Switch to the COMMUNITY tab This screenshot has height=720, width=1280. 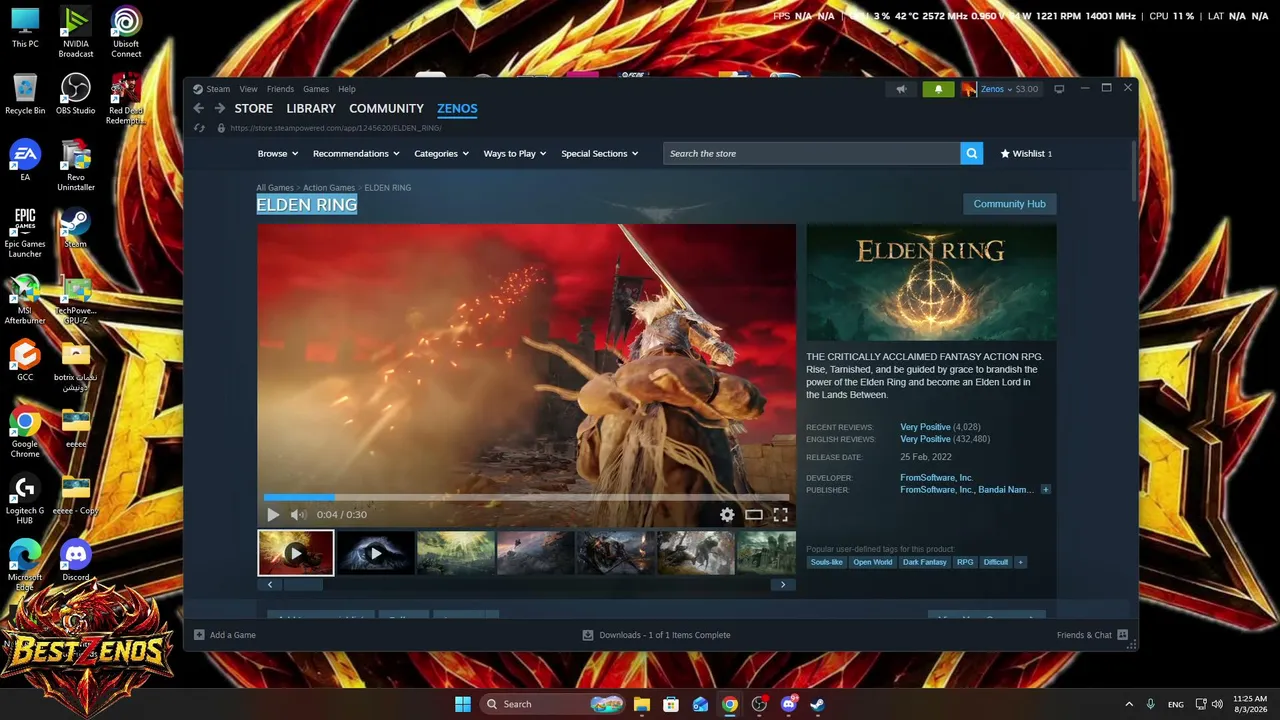point(386,108)
